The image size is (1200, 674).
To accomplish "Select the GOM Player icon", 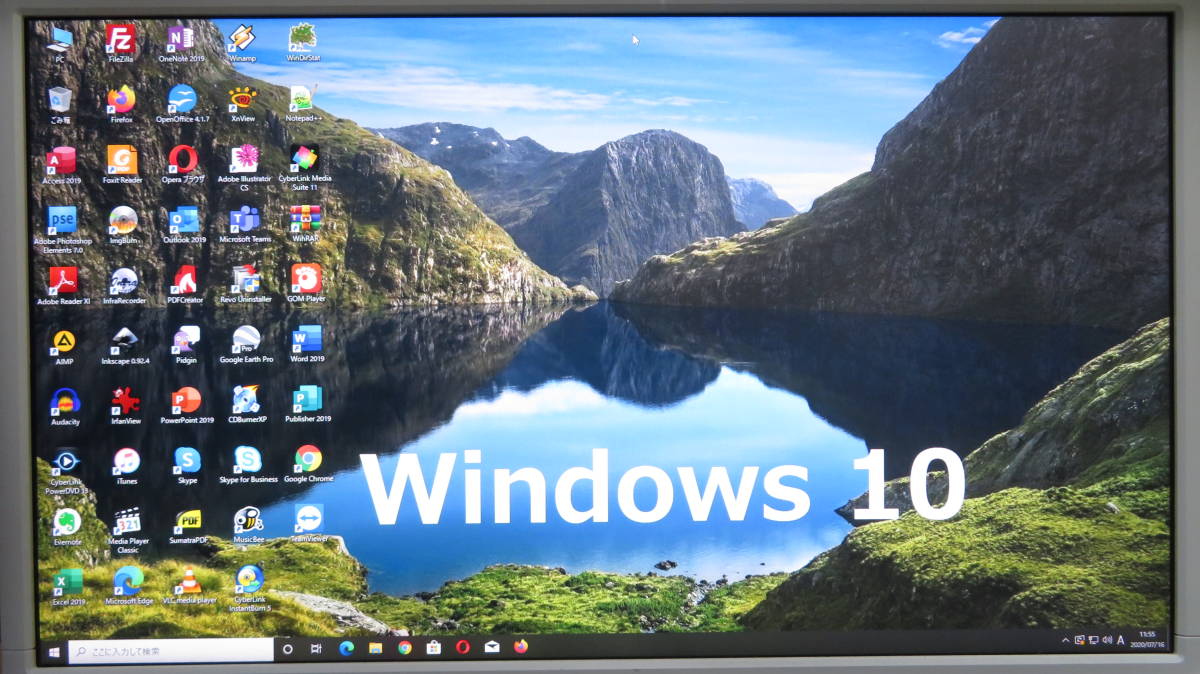I will [306, 285].
